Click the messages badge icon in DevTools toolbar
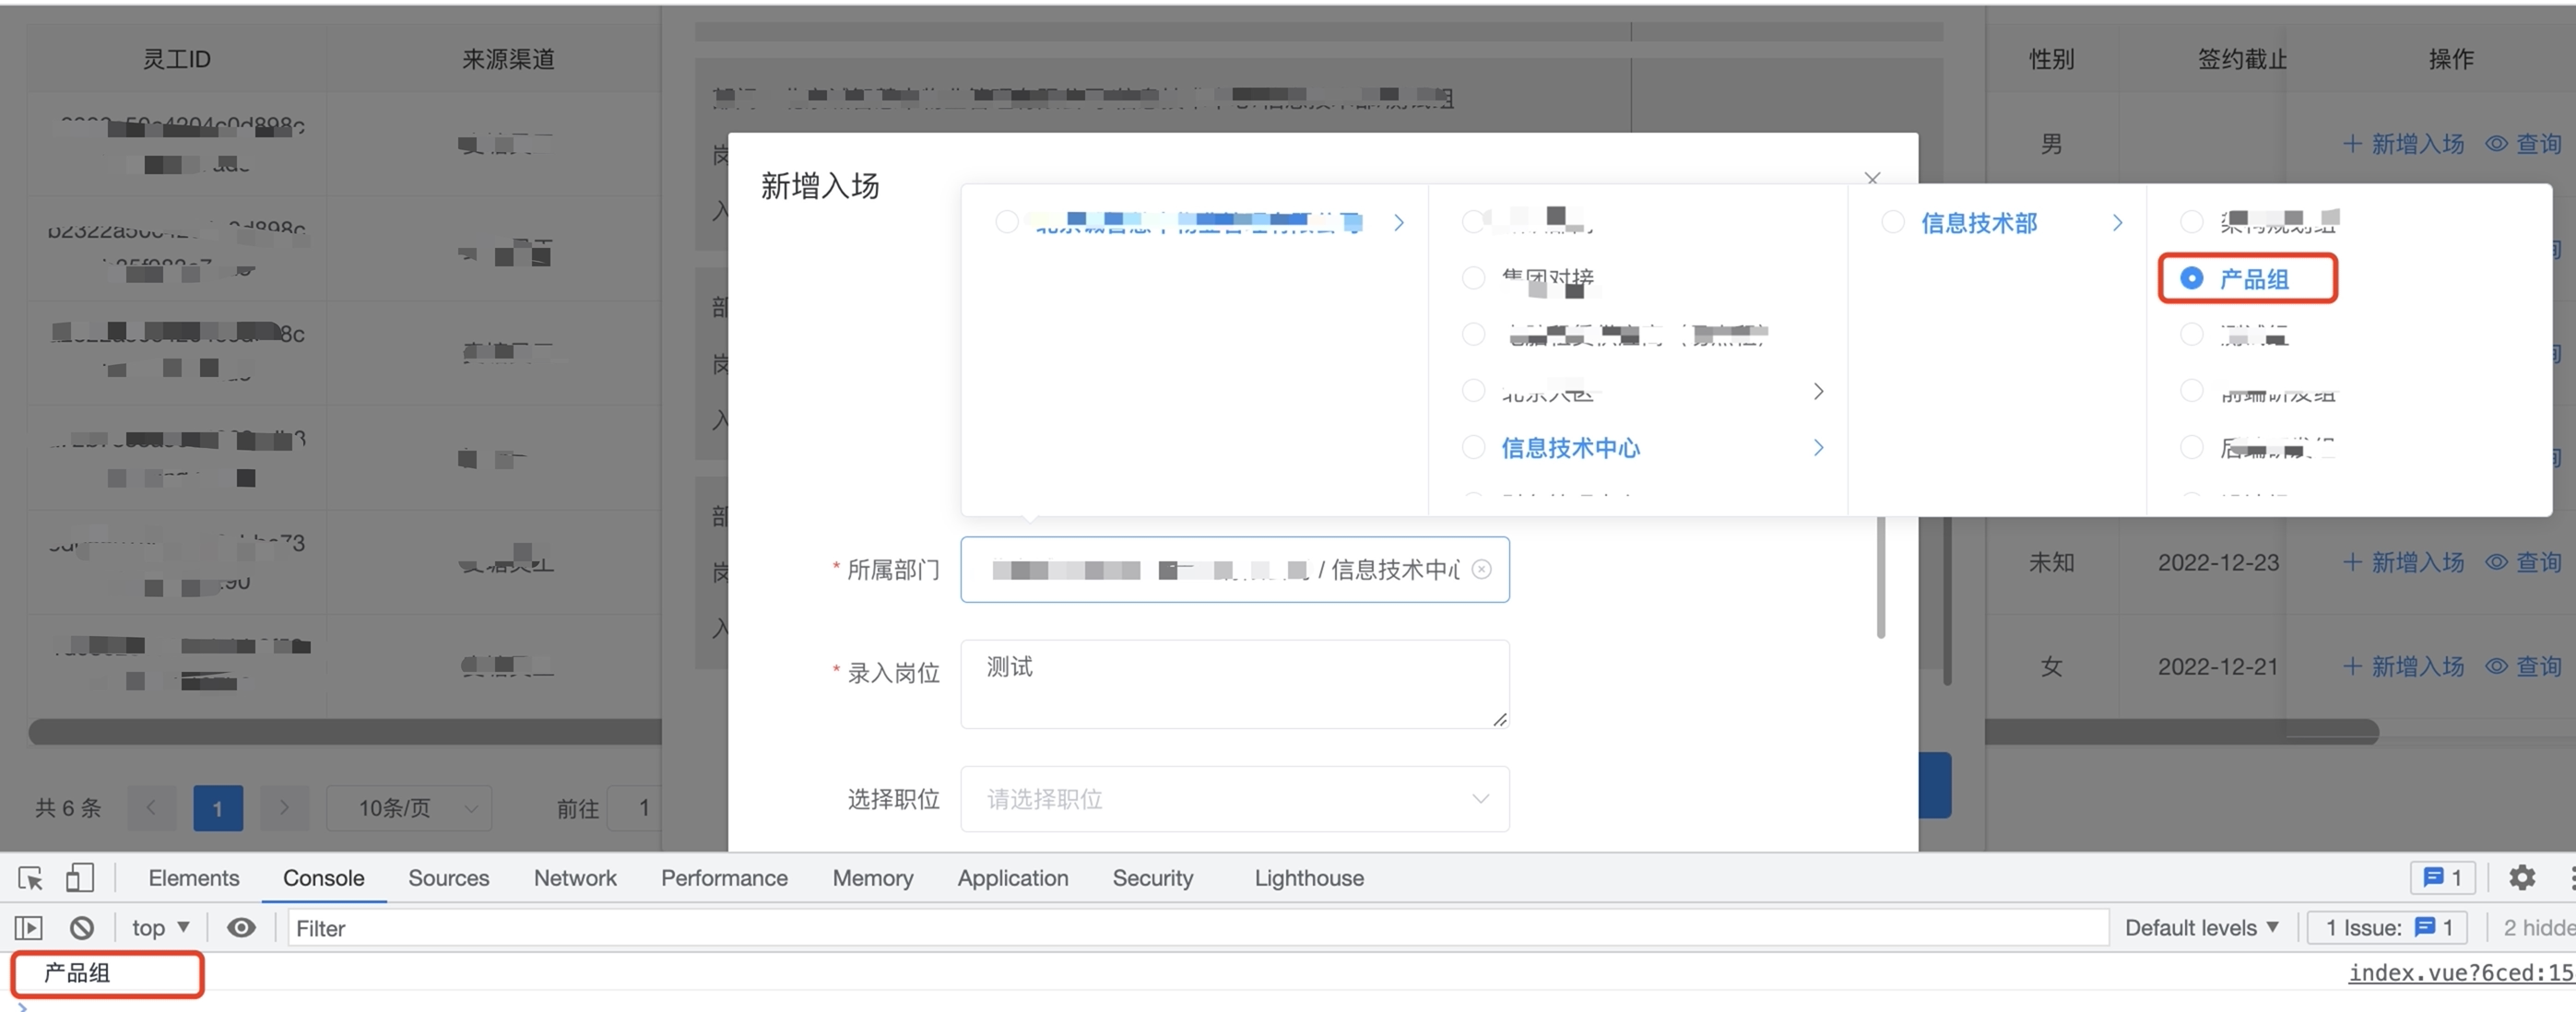This screenshot has height=1012, width=2576. click(2442, 878)
